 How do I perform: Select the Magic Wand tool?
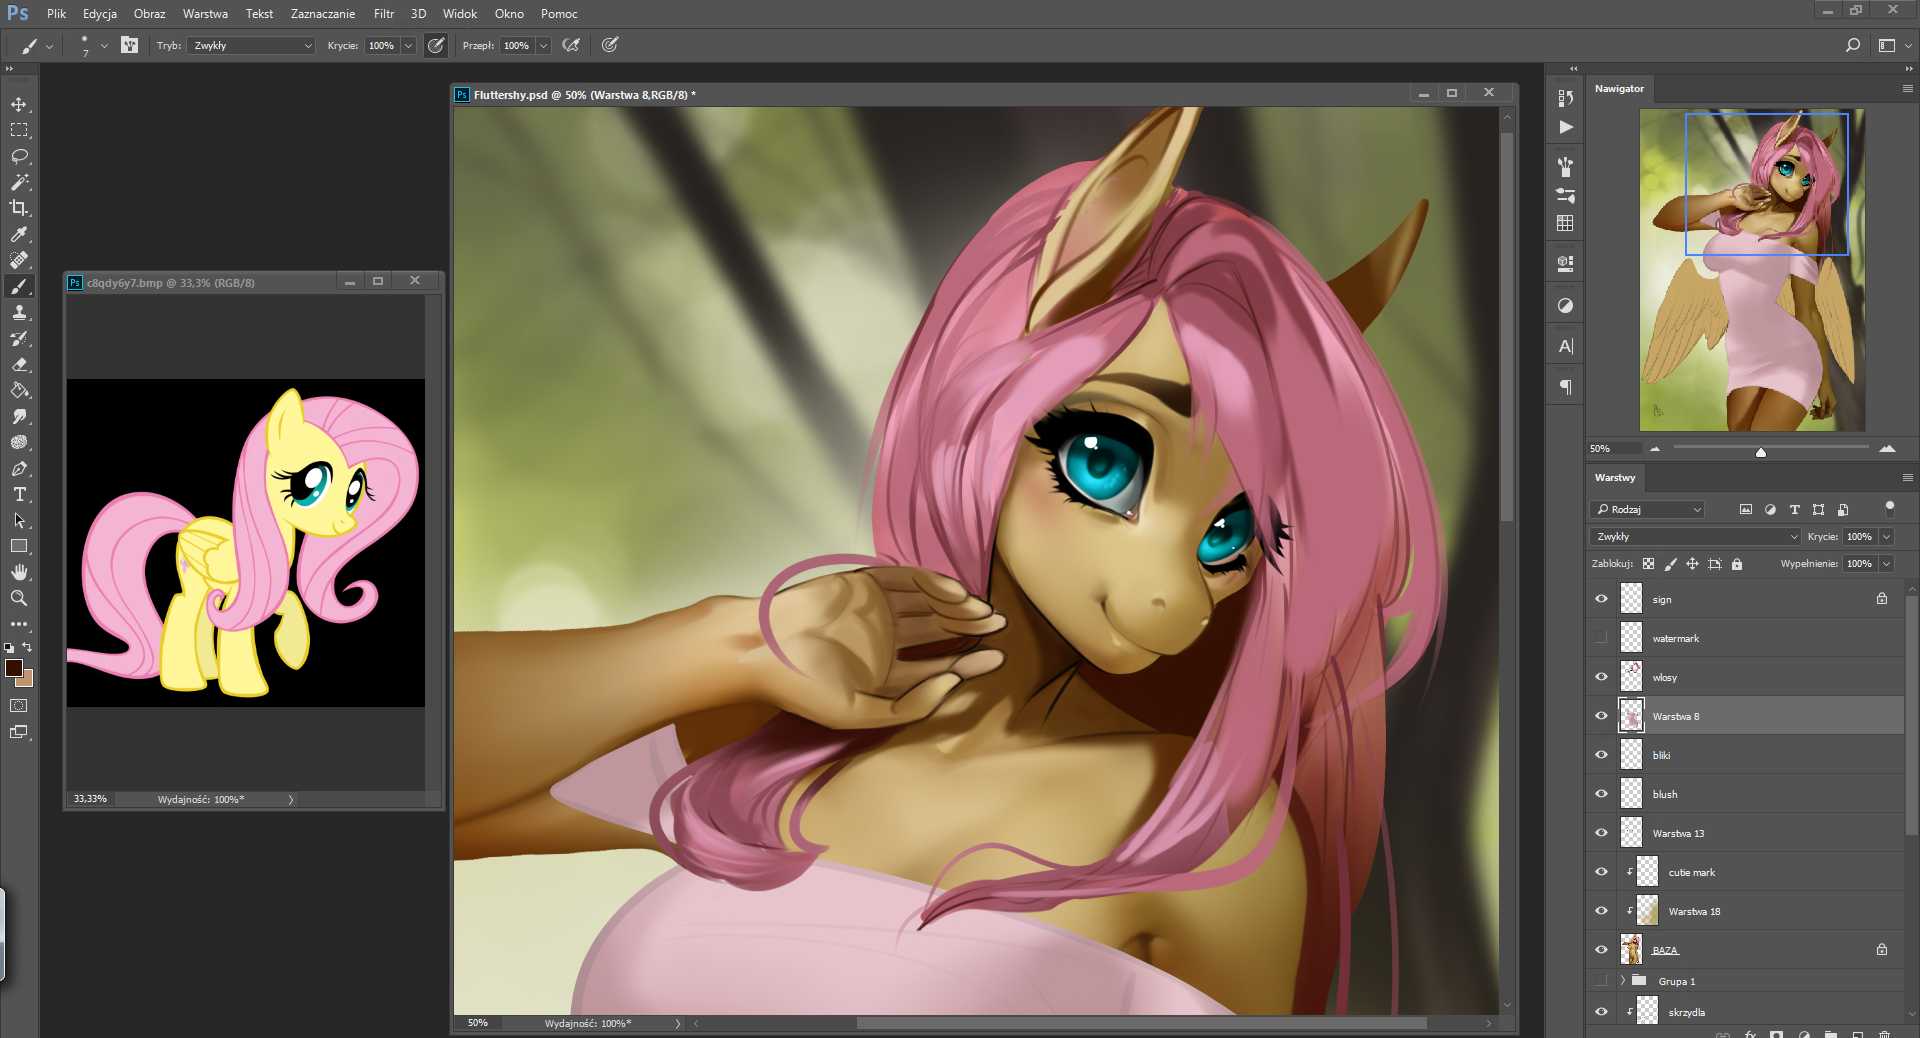[x=19, y=182]
